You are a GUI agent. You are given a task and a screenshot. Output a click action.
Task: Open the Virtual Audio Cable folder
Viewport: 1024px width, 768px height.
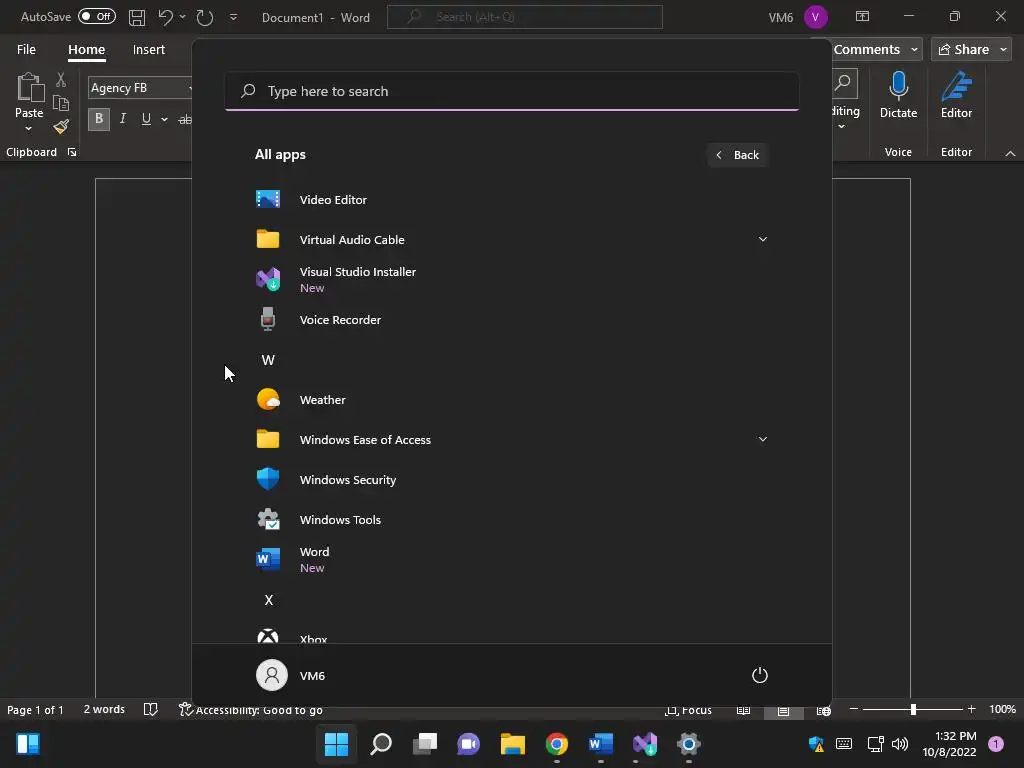point(511,240)
